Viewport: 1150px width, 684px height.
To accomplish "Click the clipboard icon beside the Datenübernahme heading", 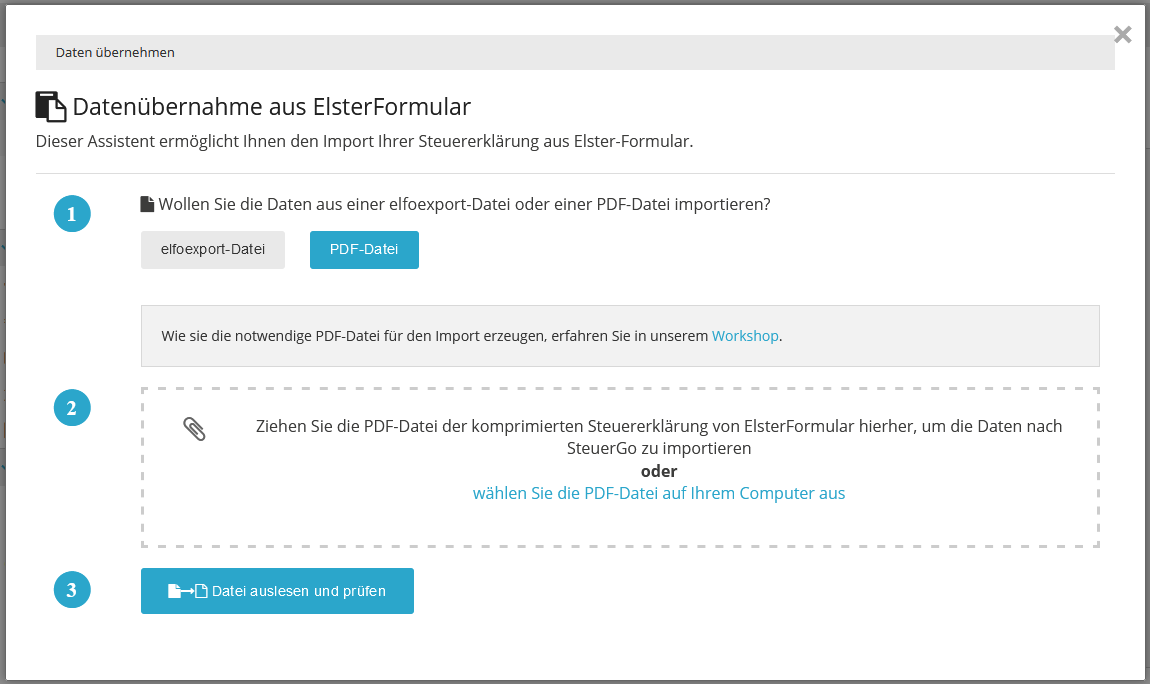I will 50,107.
